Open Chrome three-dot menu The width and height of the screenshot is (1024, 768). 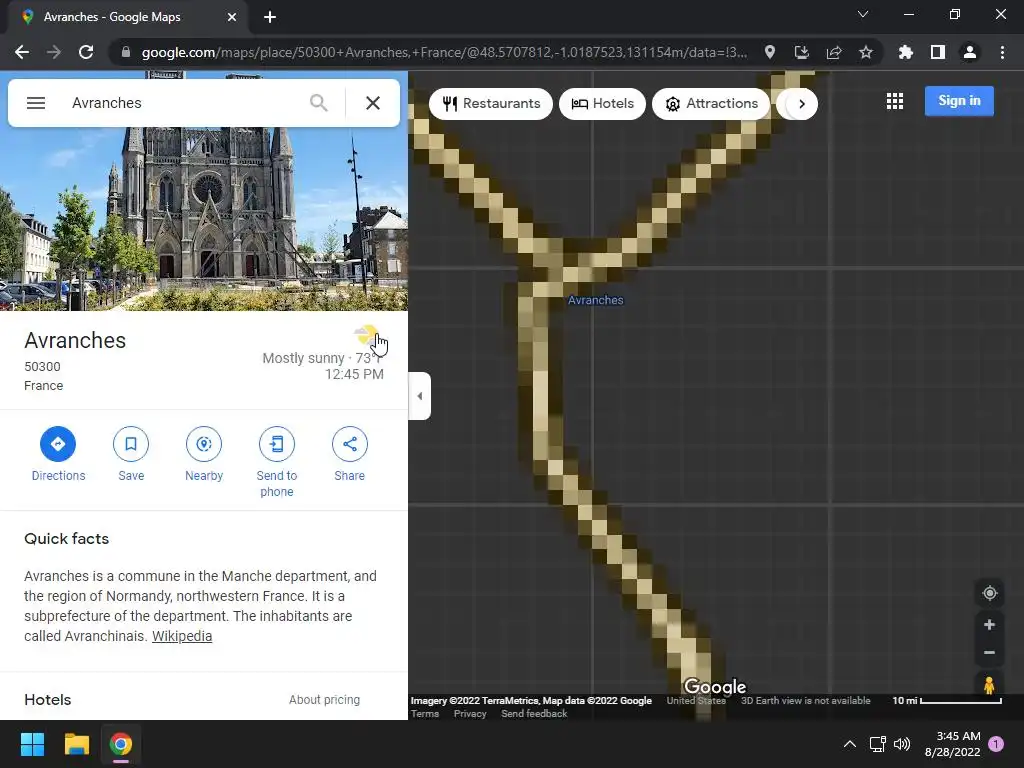[x=1002, y=52]
